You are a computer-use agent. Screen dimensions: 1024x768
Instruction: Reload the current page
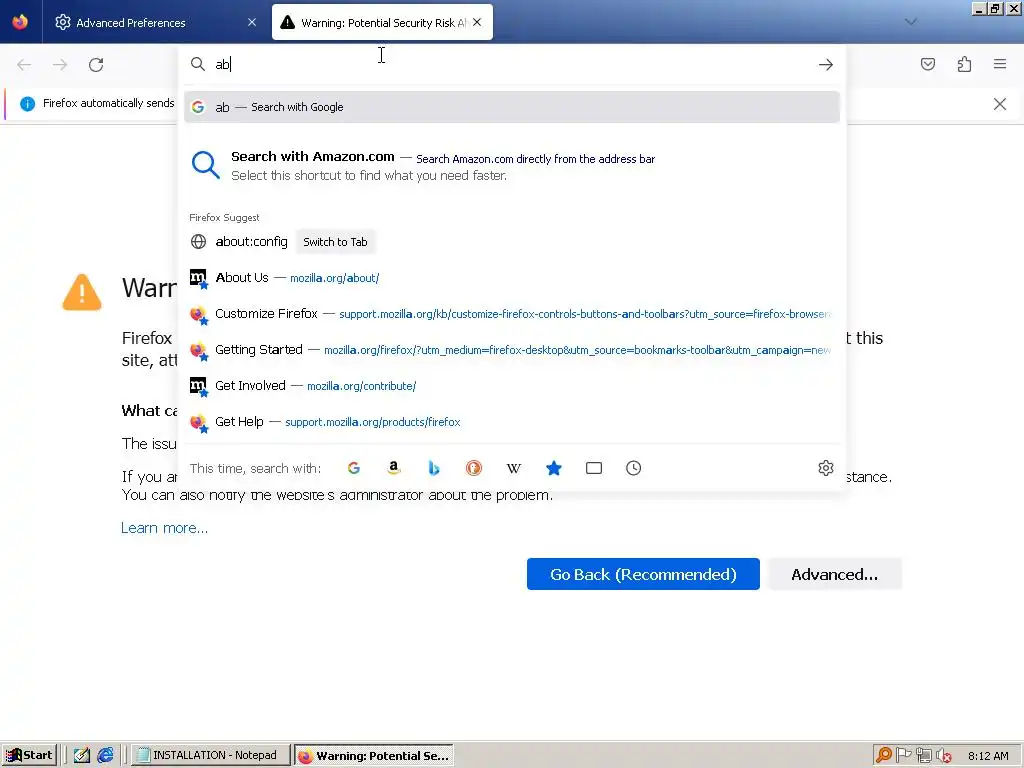(96, 65)
